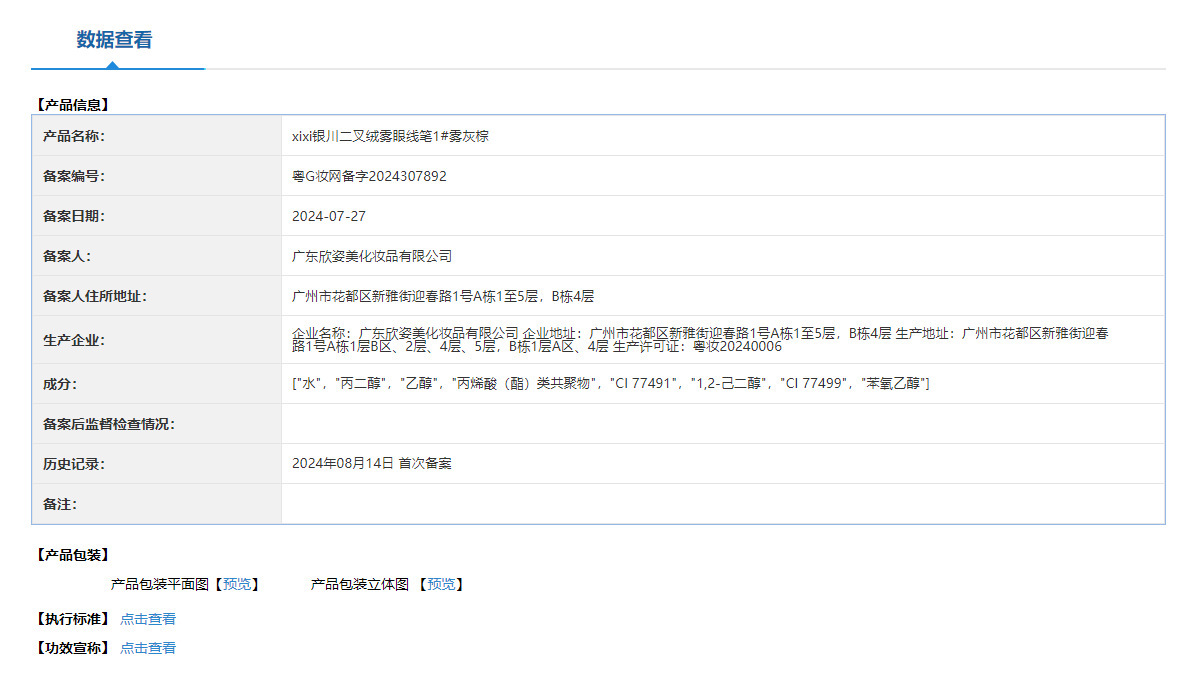Select filing number 粤G妆网备字2024307892
Viewport: 1198px width, 691px height.
(x=369, y=177)
